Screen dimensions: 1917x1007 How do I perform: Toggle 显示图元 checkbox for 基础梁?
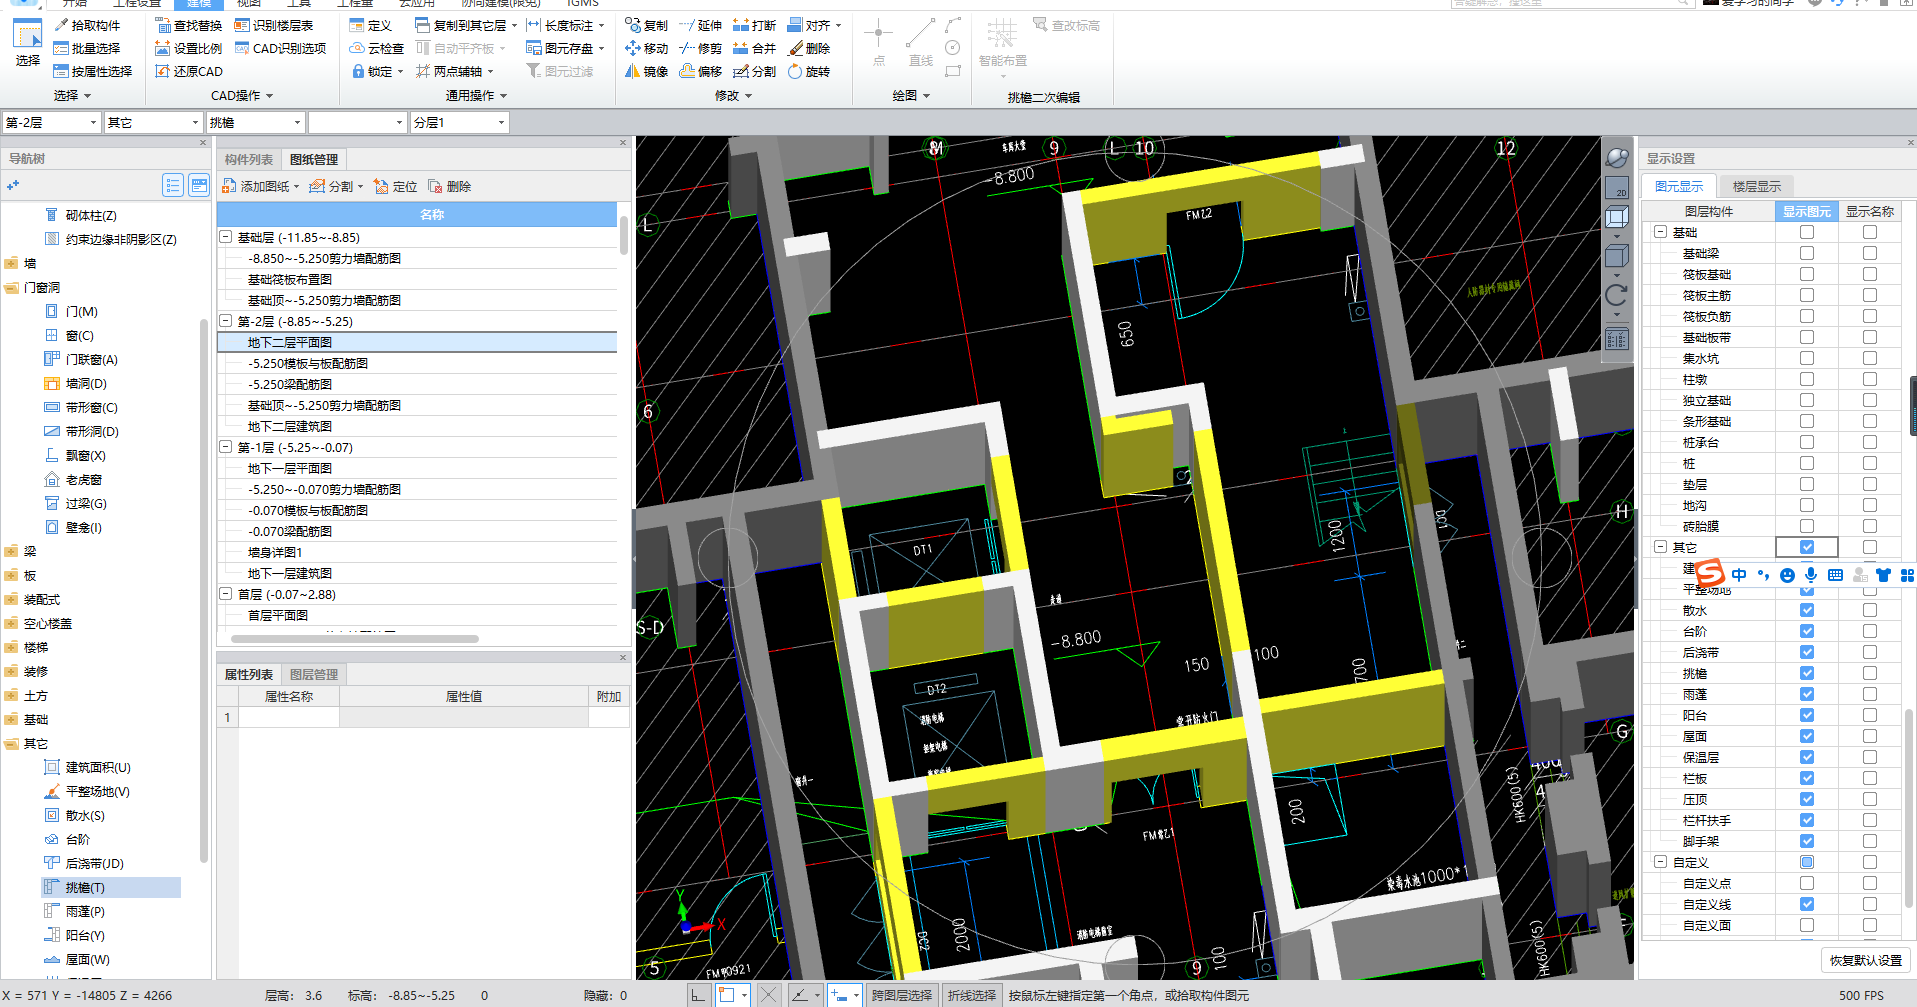(x=1806, y=253)
